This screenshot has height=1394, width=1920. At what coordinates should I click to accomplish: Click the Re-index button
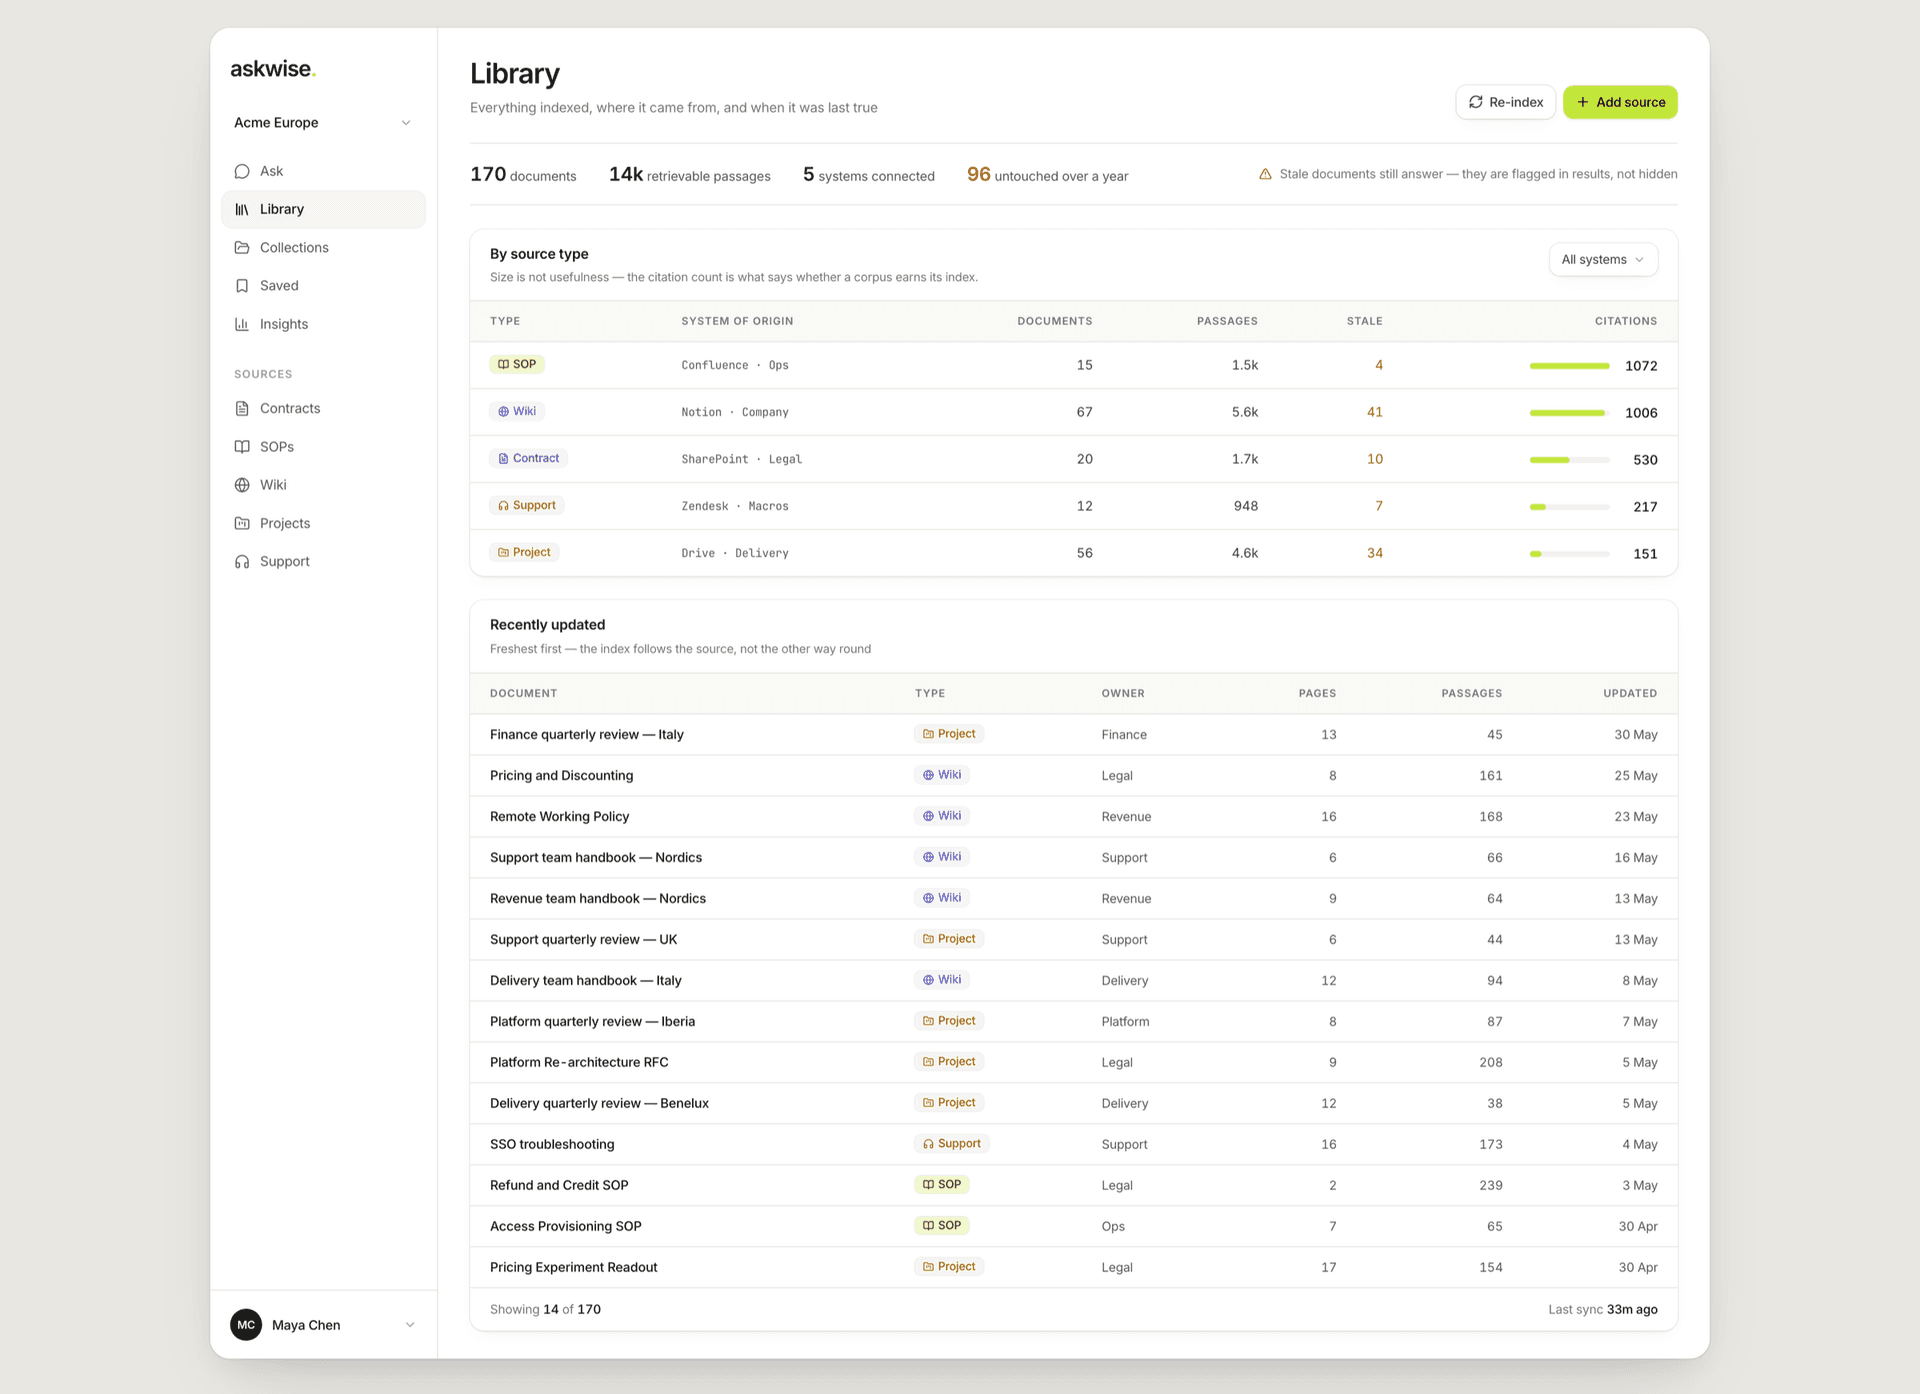tap(1505, 102)
